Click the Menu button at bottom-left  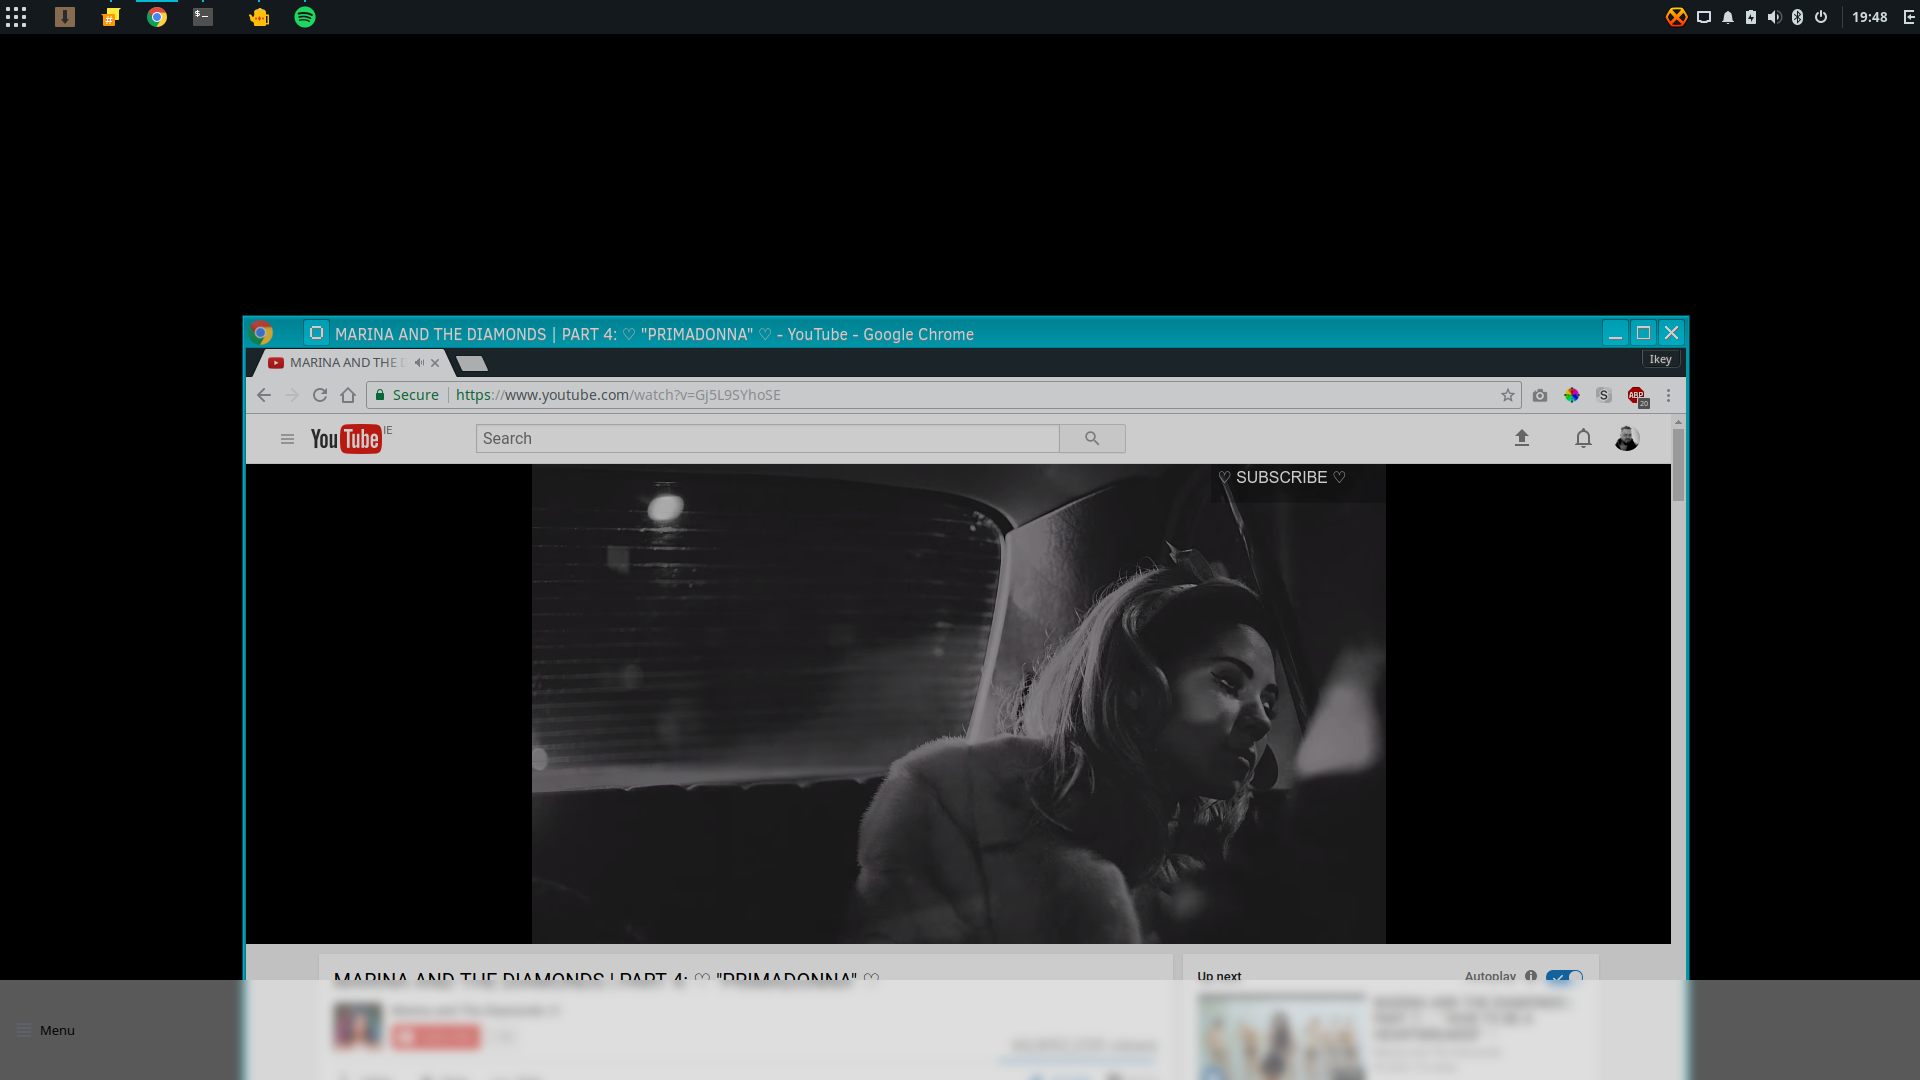[46, 1030]
